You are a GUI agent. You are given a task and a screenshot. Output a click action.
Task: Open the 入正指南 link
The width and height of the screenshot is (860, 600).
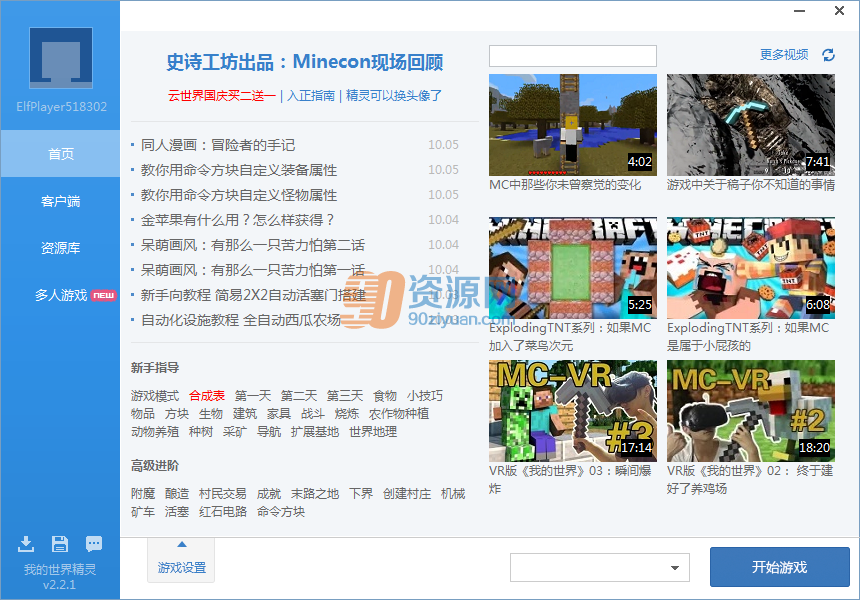(311, 95)
